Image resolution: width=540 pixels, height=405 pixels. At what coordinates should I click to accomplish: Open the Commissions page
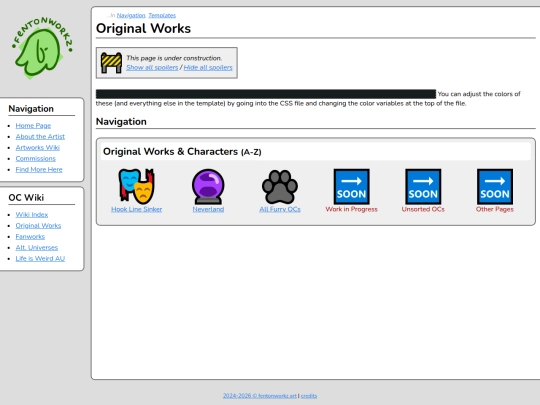click(35, 158)
